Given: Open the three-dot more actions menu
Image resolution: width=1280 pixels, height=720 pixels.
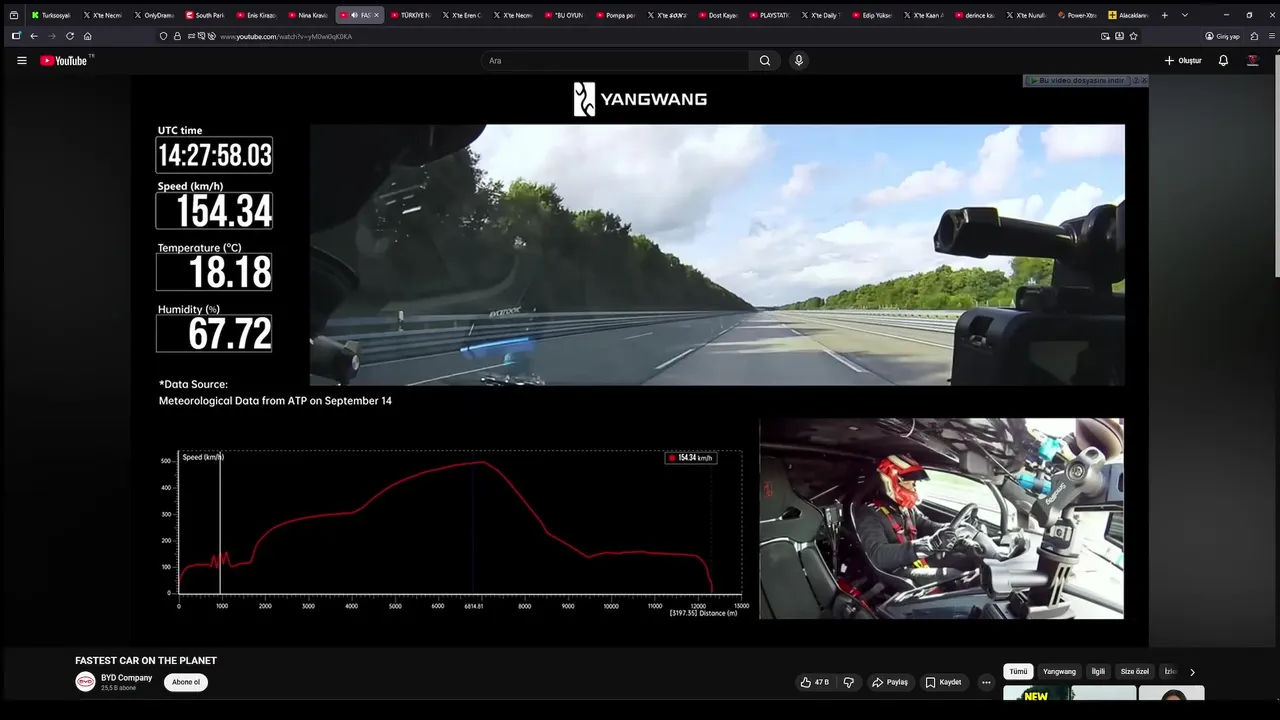Looking at the screenshot, I should tap(986, 682).
